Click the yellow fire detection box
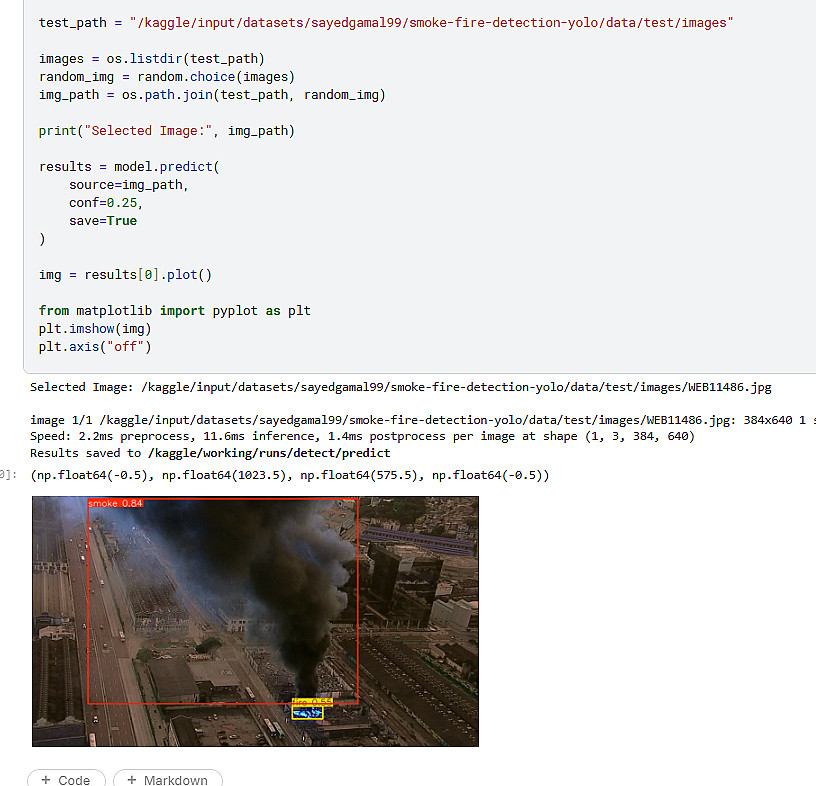Screen dimensions: 816x786 pos(308,713)
